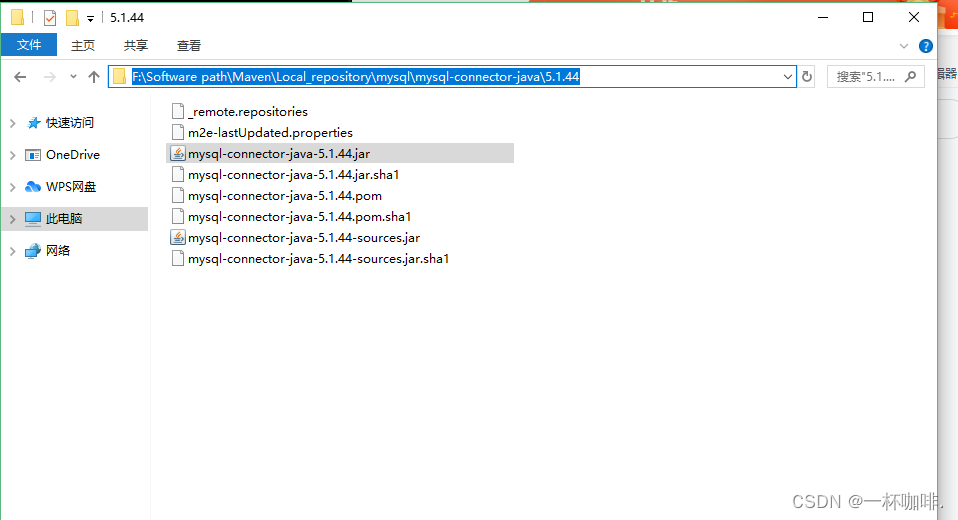Open recent locations dropdown arrow

(73, 76)
